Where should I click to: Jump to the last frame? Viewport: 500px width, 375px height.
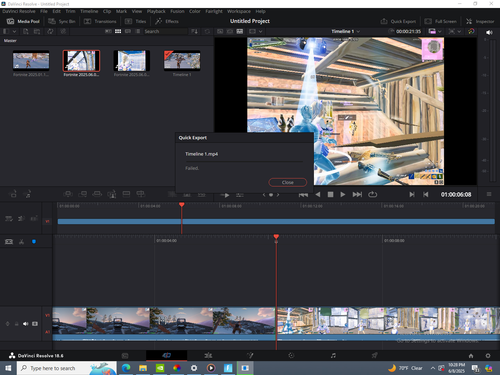[x=357, y=194]
